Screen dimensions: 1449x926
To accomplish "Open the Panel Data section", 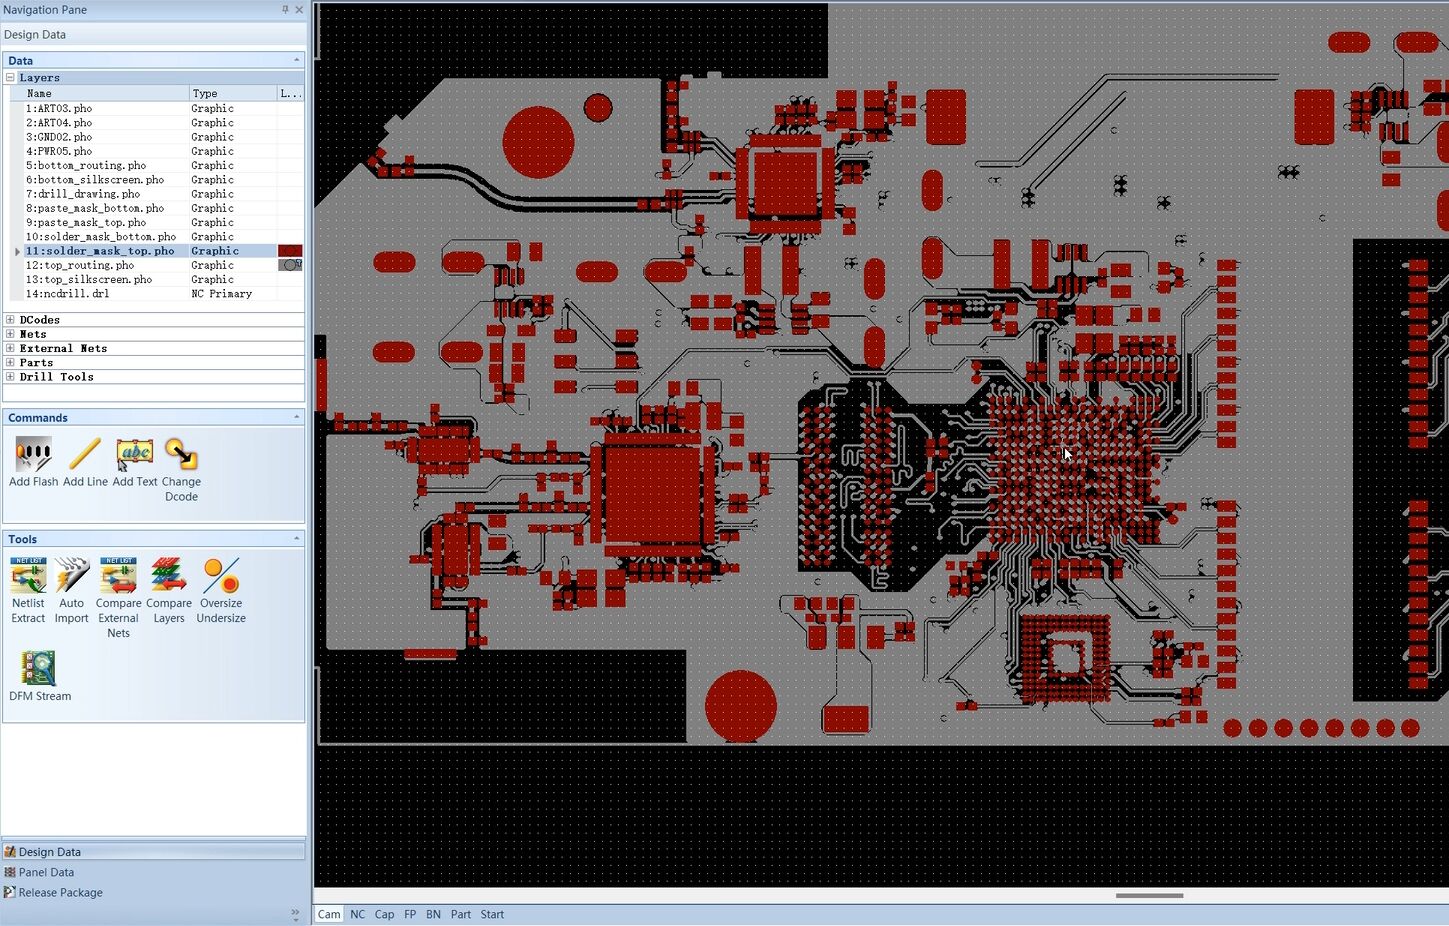I will [x=46, y=872].
